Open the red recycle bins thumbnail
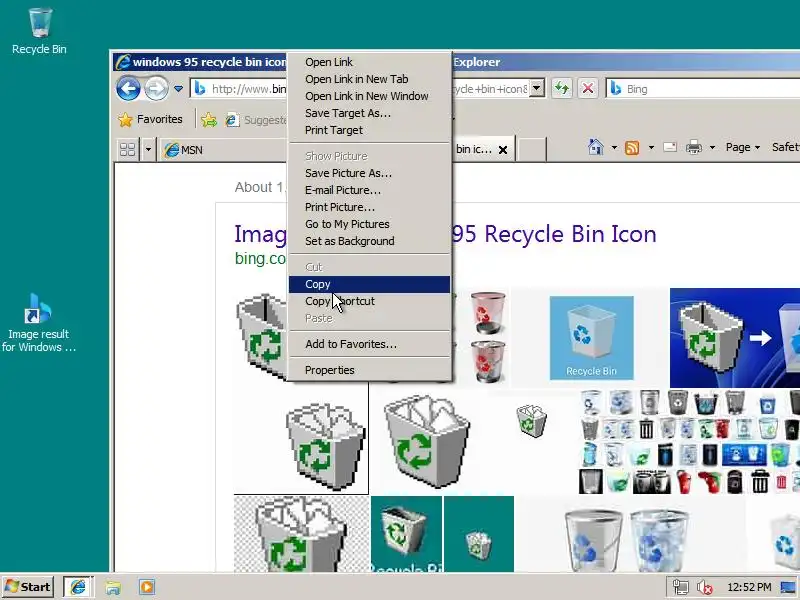800x600 pixels. pyautogui.click(x=488, y=337)
